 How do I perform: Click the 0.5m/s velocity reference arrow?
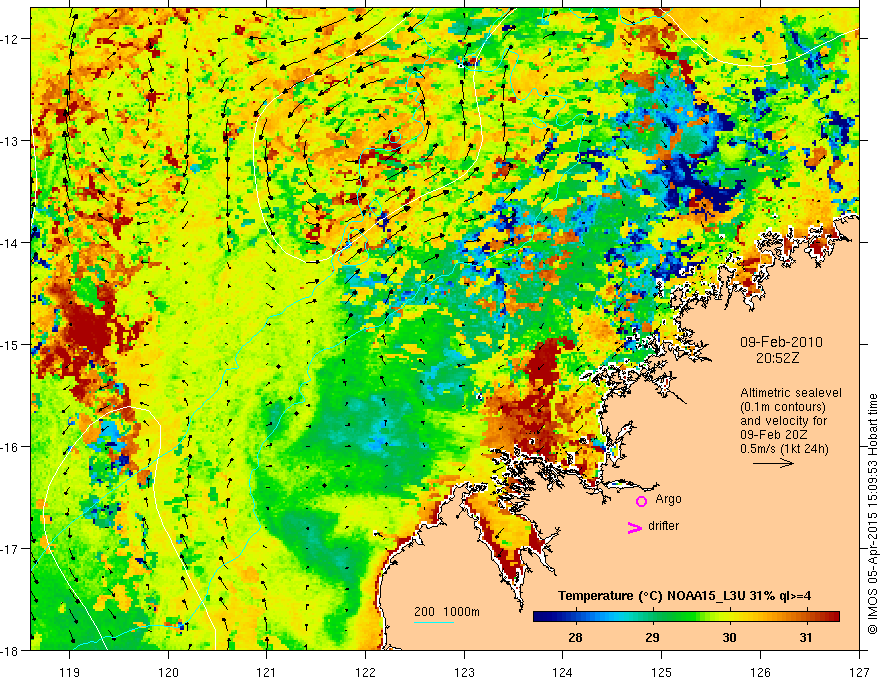[x=773, y=463]
